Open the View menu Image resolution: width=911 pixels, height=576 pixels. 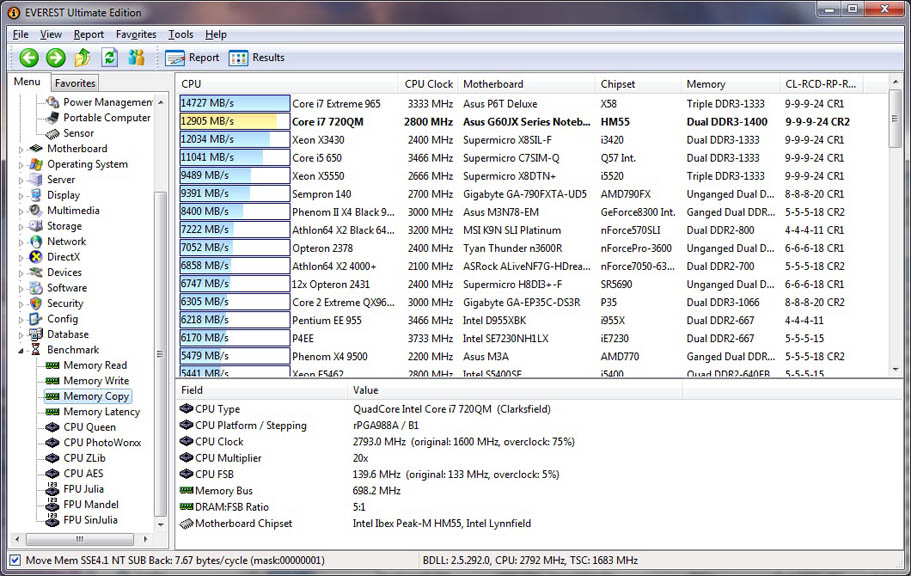(51, 34)
